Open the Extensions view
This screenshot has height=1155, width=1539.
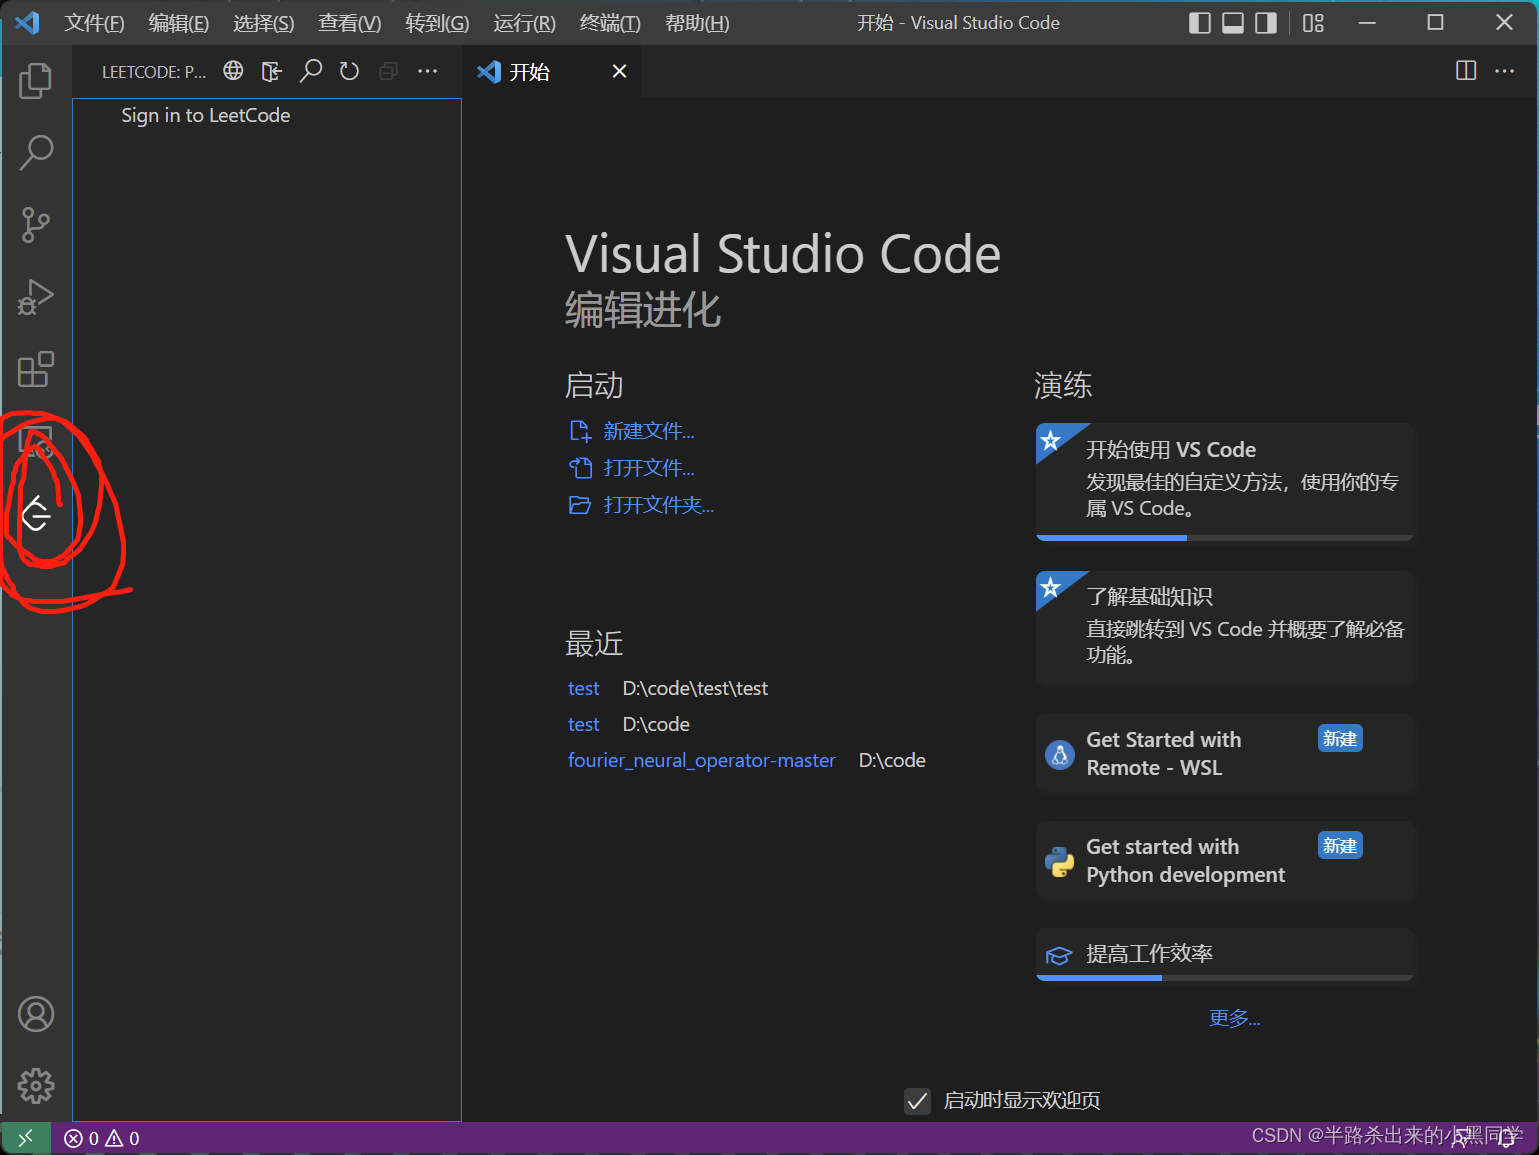click(x=36, y=370)
